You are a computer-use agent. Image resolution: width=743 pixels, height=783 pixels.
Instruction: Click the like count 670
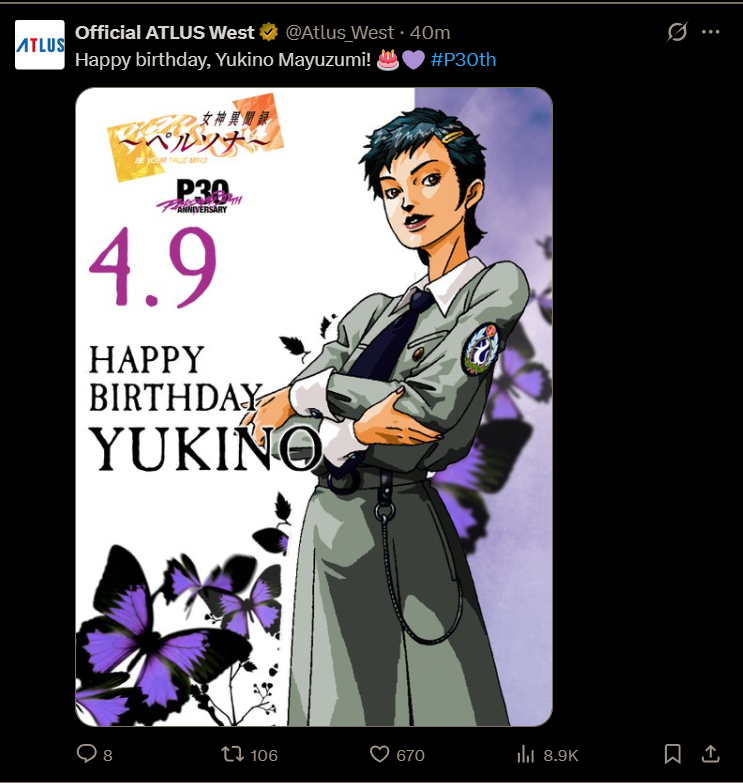[410, 755]
